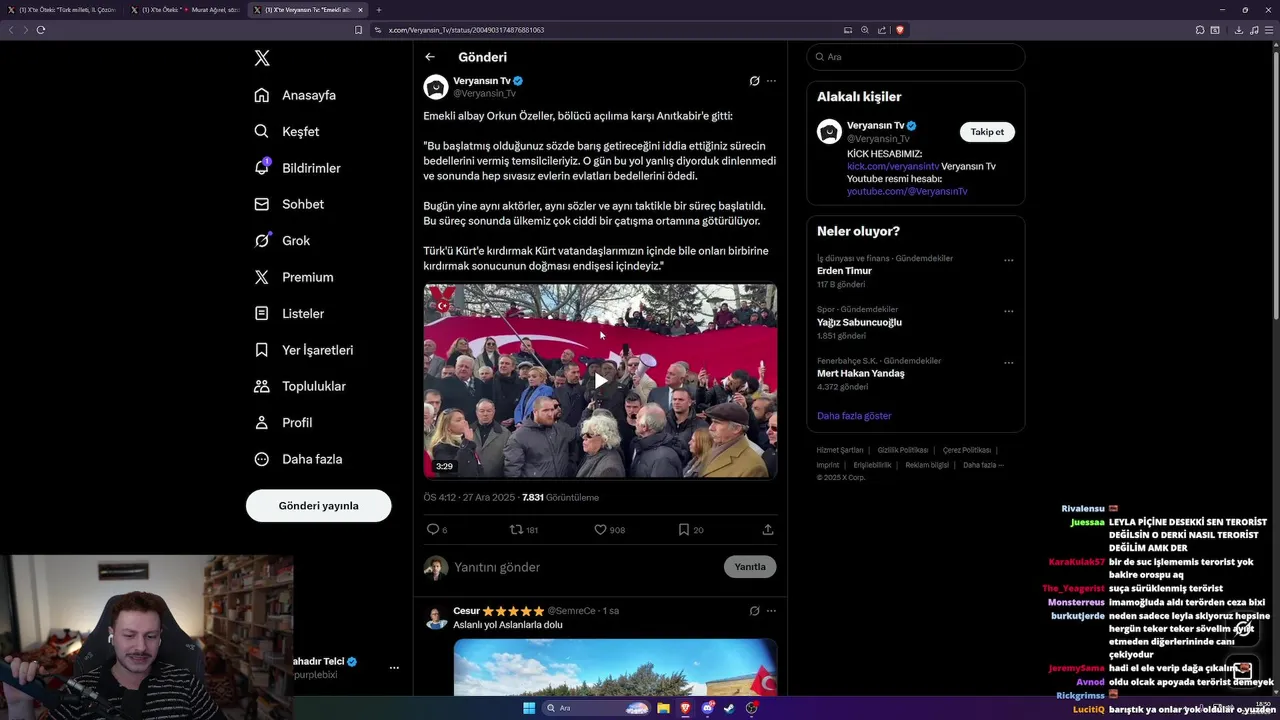Open Discord from the taskbar
This screenshot has height=720, width=1280.
[708, 708]
